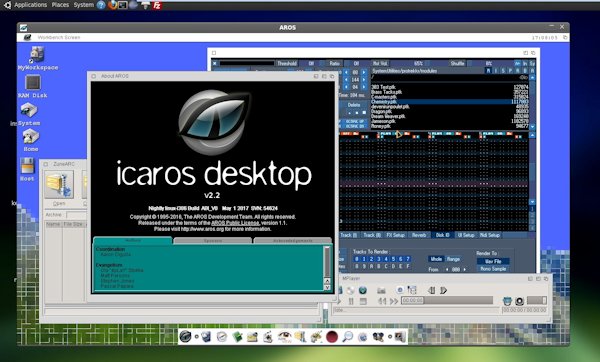Open the help icon in top panel
Viewport: 600px width, 362px height.
coord(101,5)
